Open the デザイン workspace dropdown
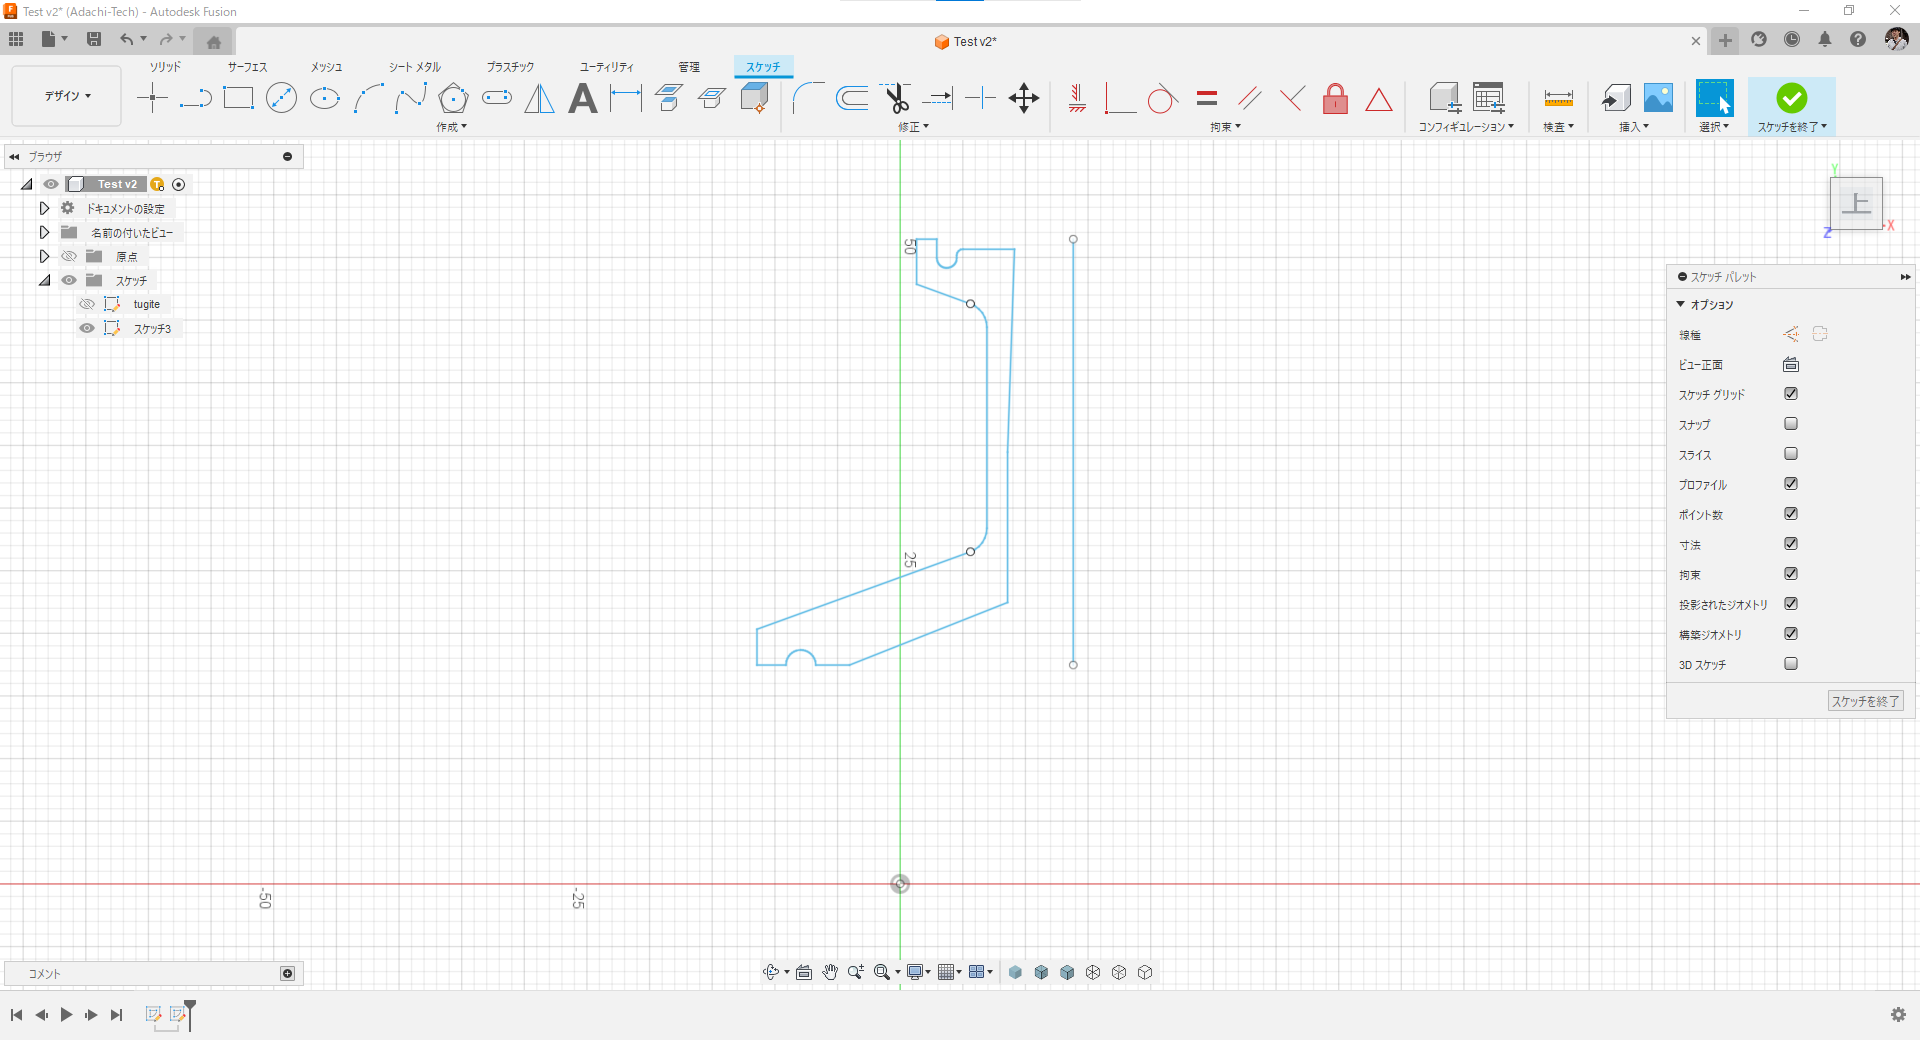This screenshot has width=1920, height=1040. [67, 96]
